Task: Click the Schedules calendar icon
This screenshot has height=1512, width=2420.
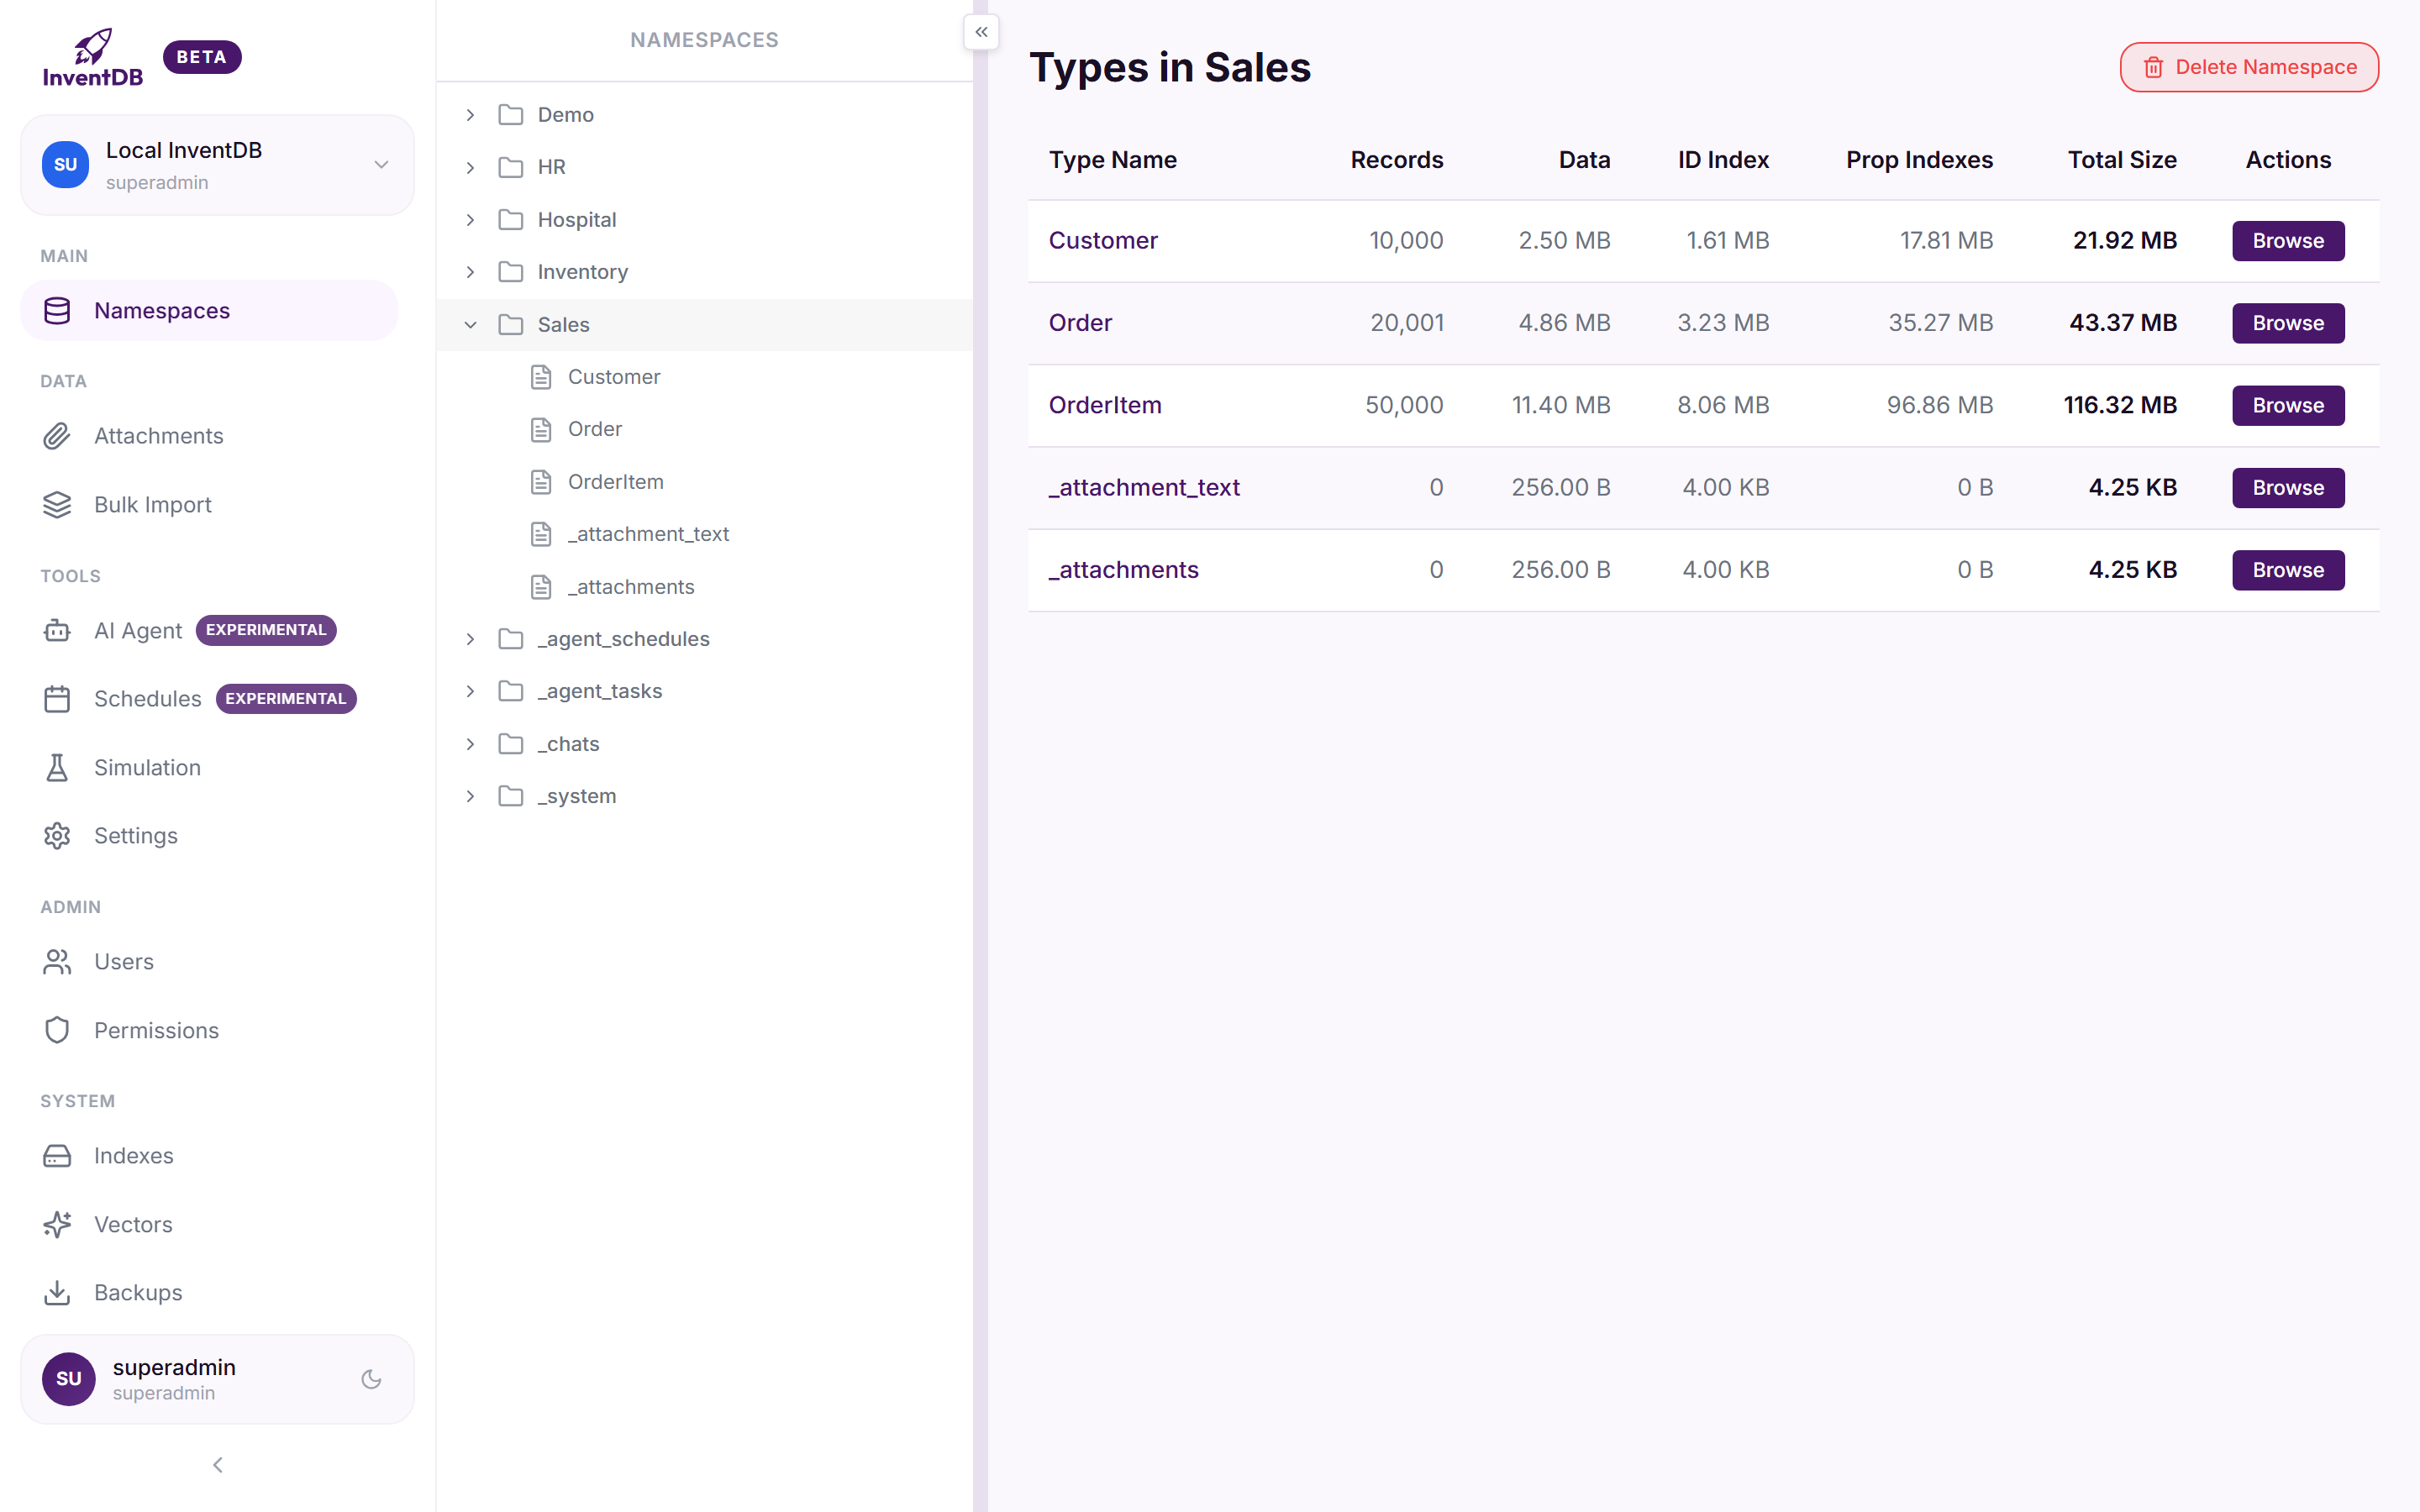Action: 57,698
